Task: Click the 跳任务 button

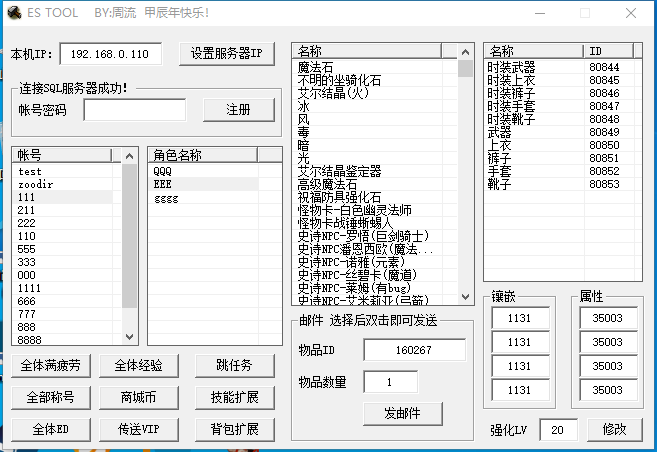Action: [x=235, y=366]
